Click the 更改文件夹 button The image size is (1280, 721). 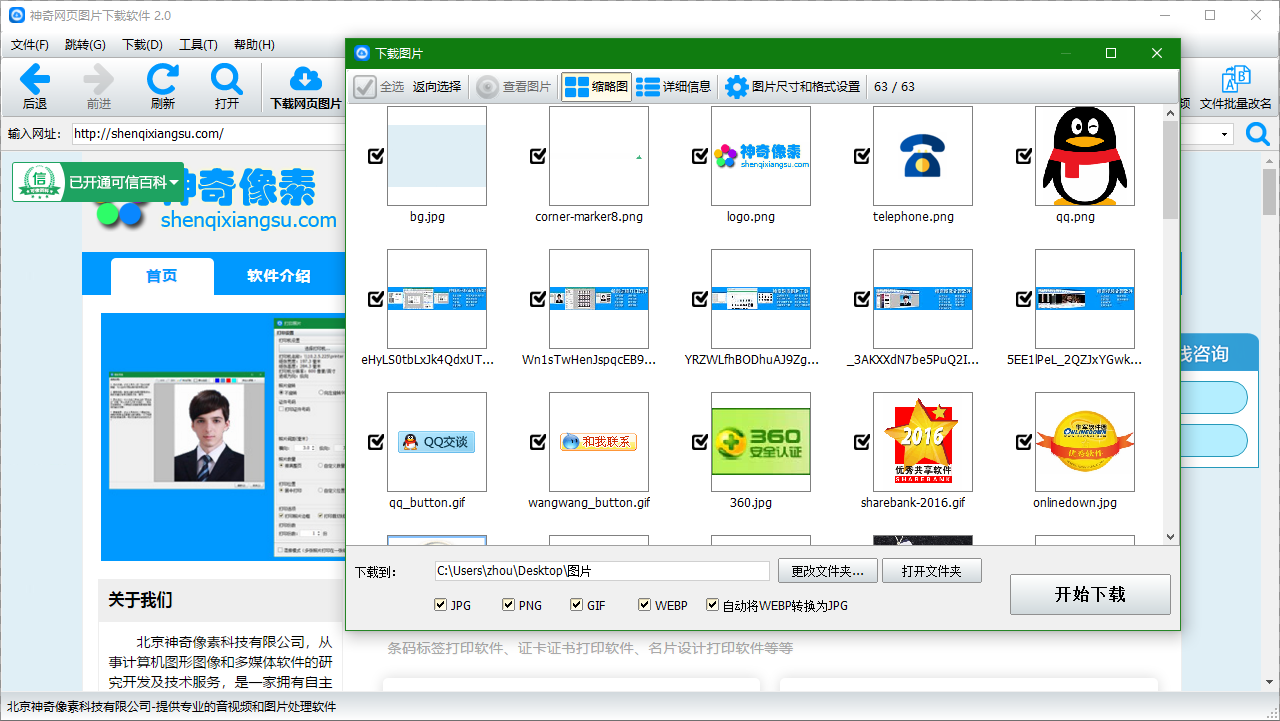[x=827, y=570]
